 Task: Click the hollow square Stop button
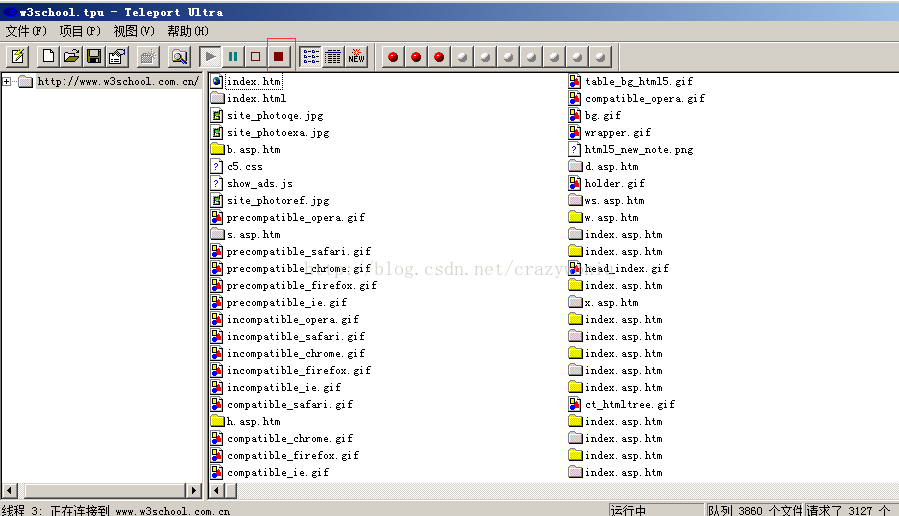(255, 56)
